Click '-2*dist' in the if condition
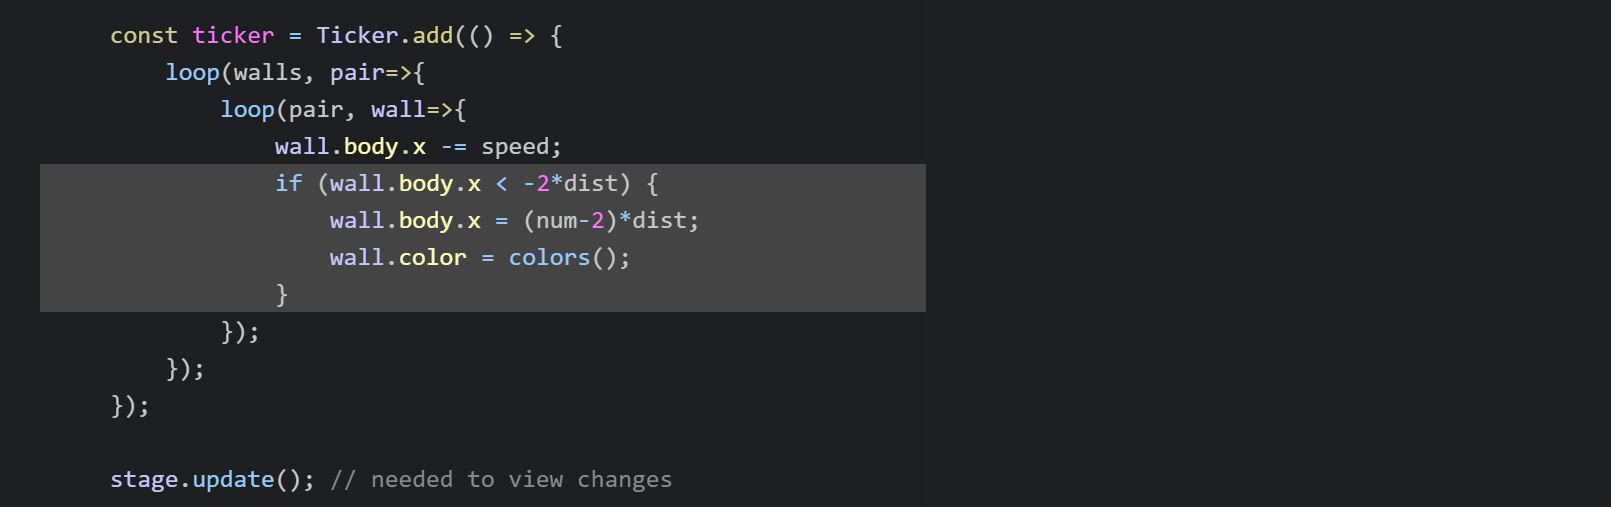This screenshot has height=507, width=1611. (570, 184)
